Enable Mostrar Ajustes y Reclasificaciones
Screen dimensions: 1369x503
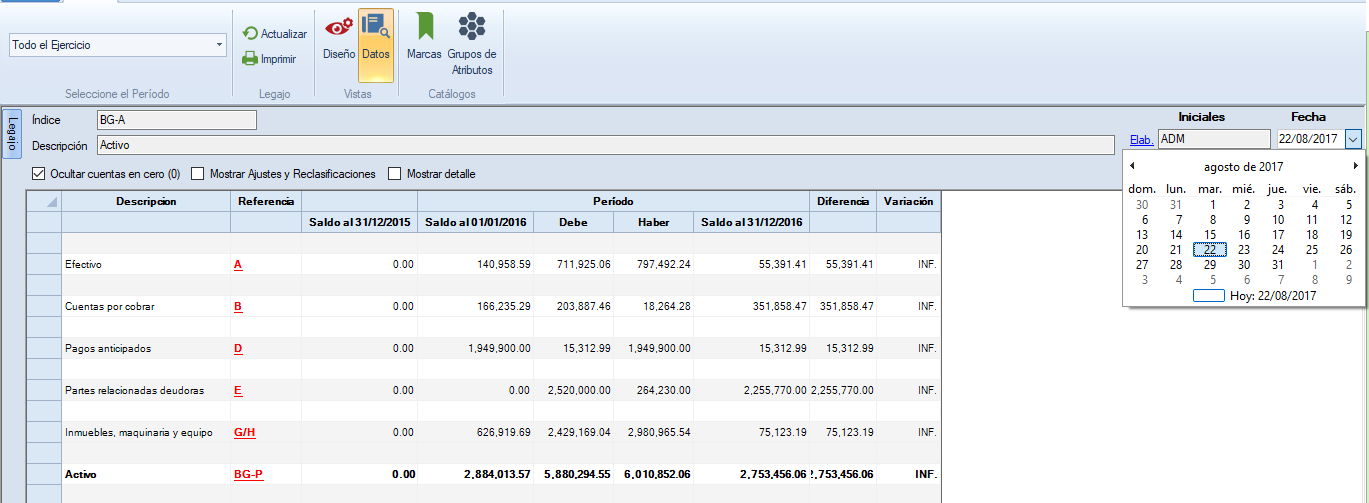click(x=198, y=174)
